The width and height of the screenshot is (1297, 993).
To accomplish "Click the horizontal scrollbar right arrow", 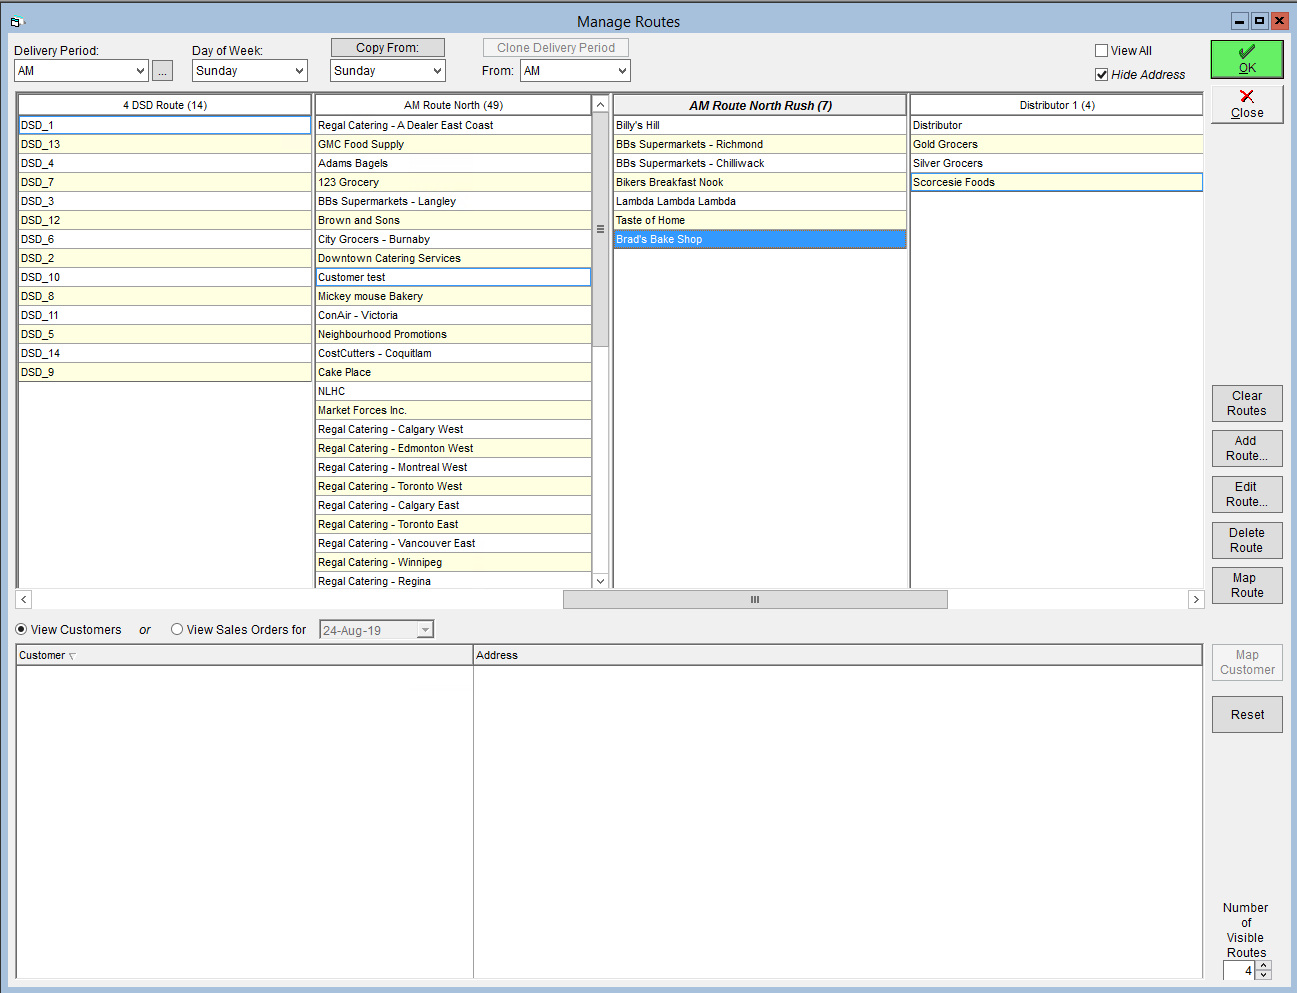I will pyautogui.click(x=1196, y=599).
